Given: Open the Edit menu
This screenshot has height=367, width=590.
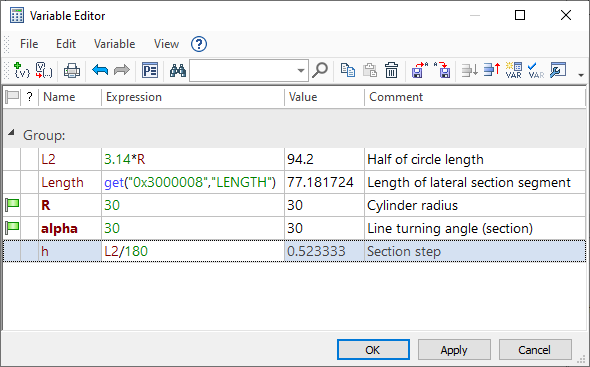Looking at the screenshot, I should coord(66,44).
